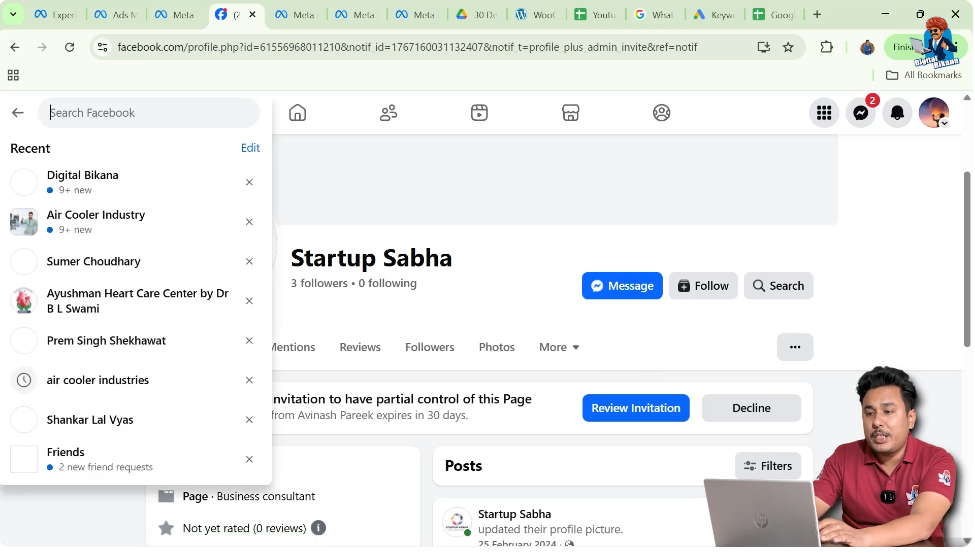Open Digital Bikana recent search
This screenshot has width=975, height=553.
[136, 182]
